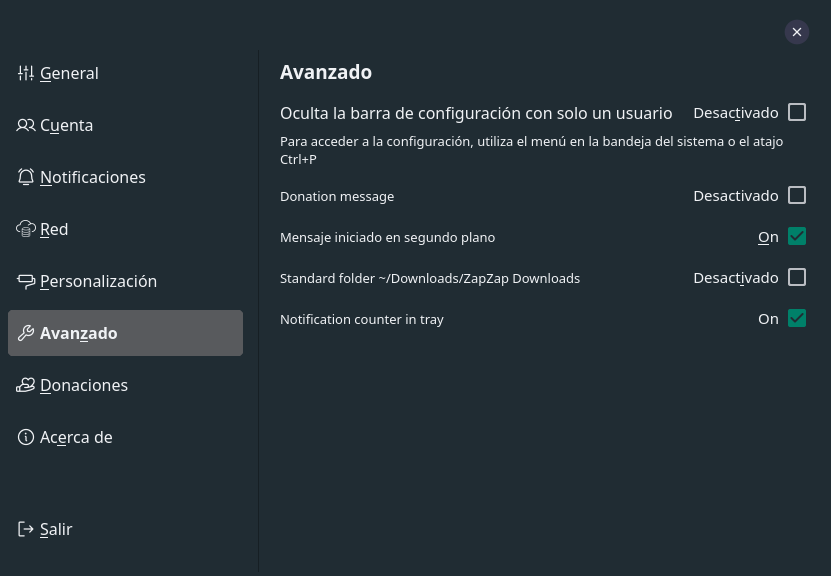The image size is (831, 576).
Task: Click the Notificaciones bell icon
Action: point(25,177)
